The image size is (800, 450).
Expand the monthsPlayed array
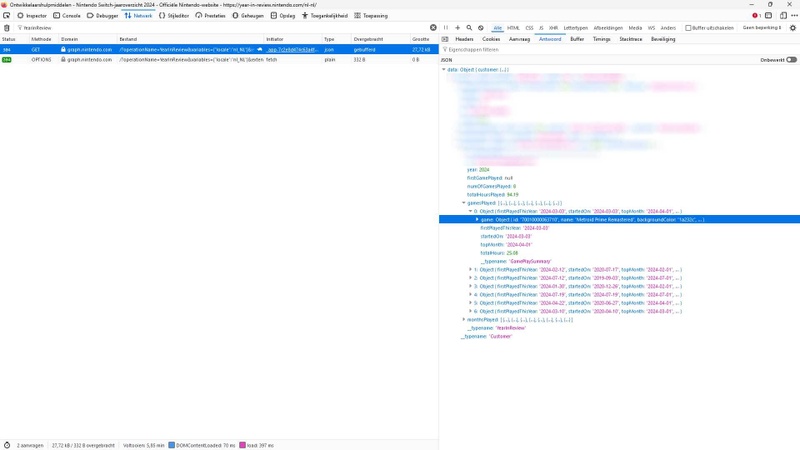(x=464, y=319)
